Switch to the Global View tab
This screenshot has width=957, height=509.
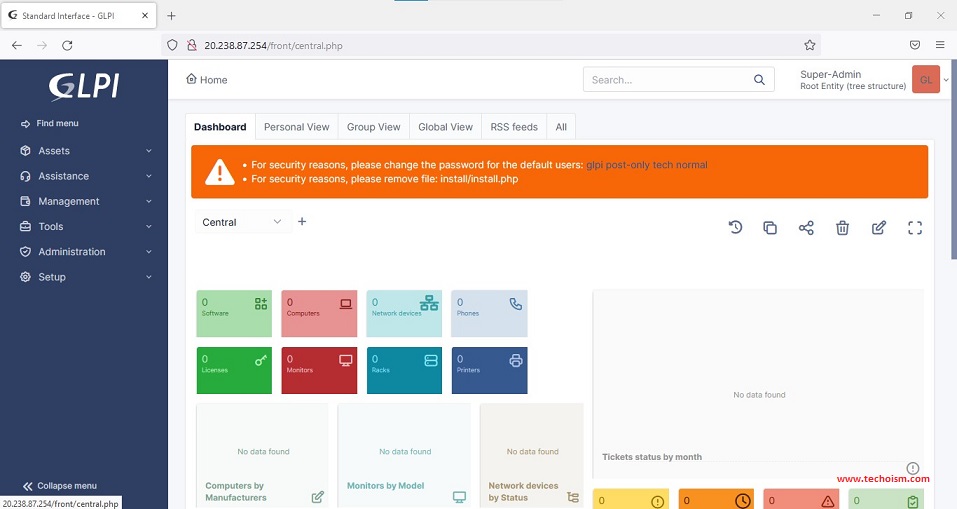446,127
